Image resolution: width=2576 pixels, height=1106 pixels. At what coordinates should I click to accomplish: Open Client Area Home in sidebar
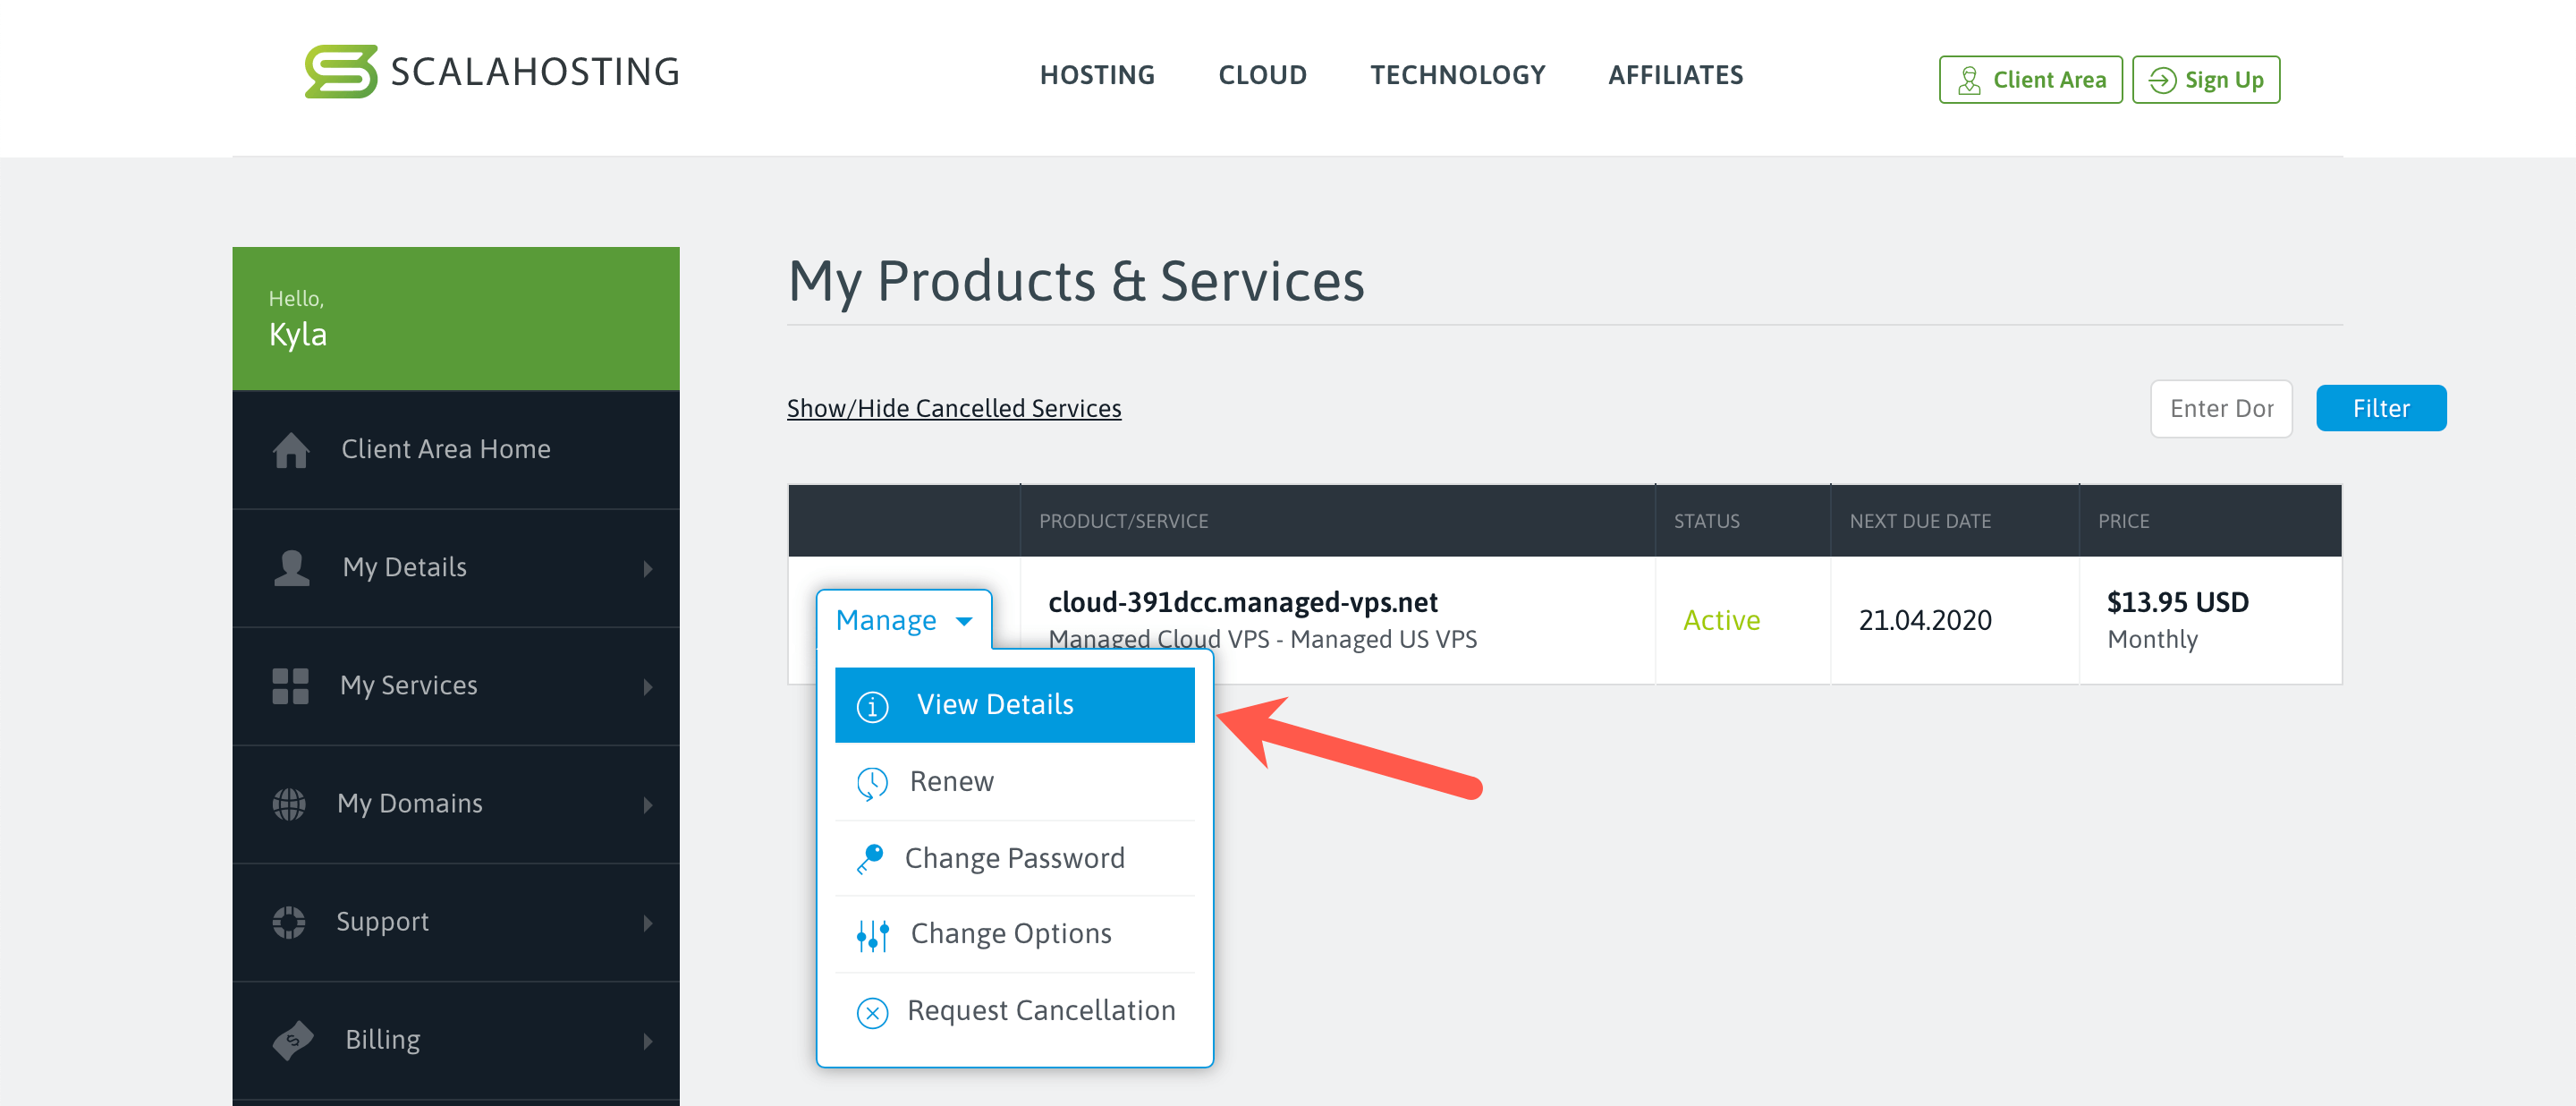tap(455, 449)
